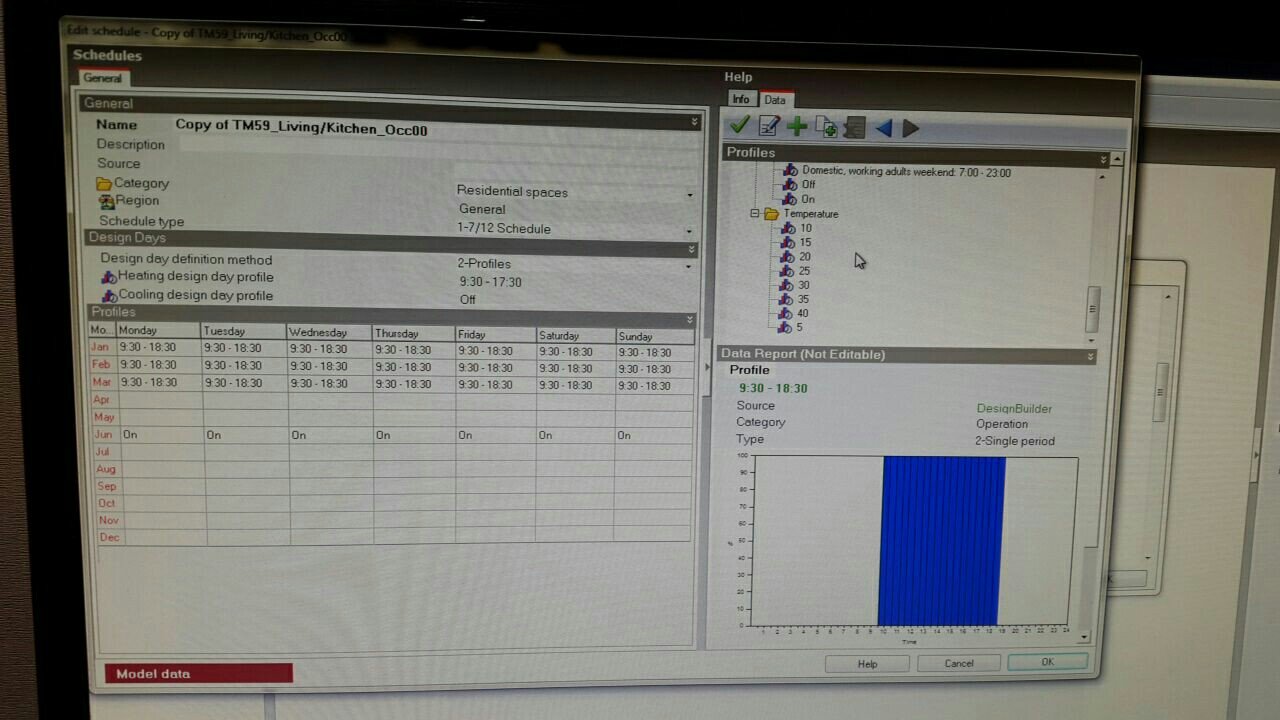Click the Temperature folder icon in the tree
The width and height of the screenshot is (1280, 720).
click(x=771, y=214)
